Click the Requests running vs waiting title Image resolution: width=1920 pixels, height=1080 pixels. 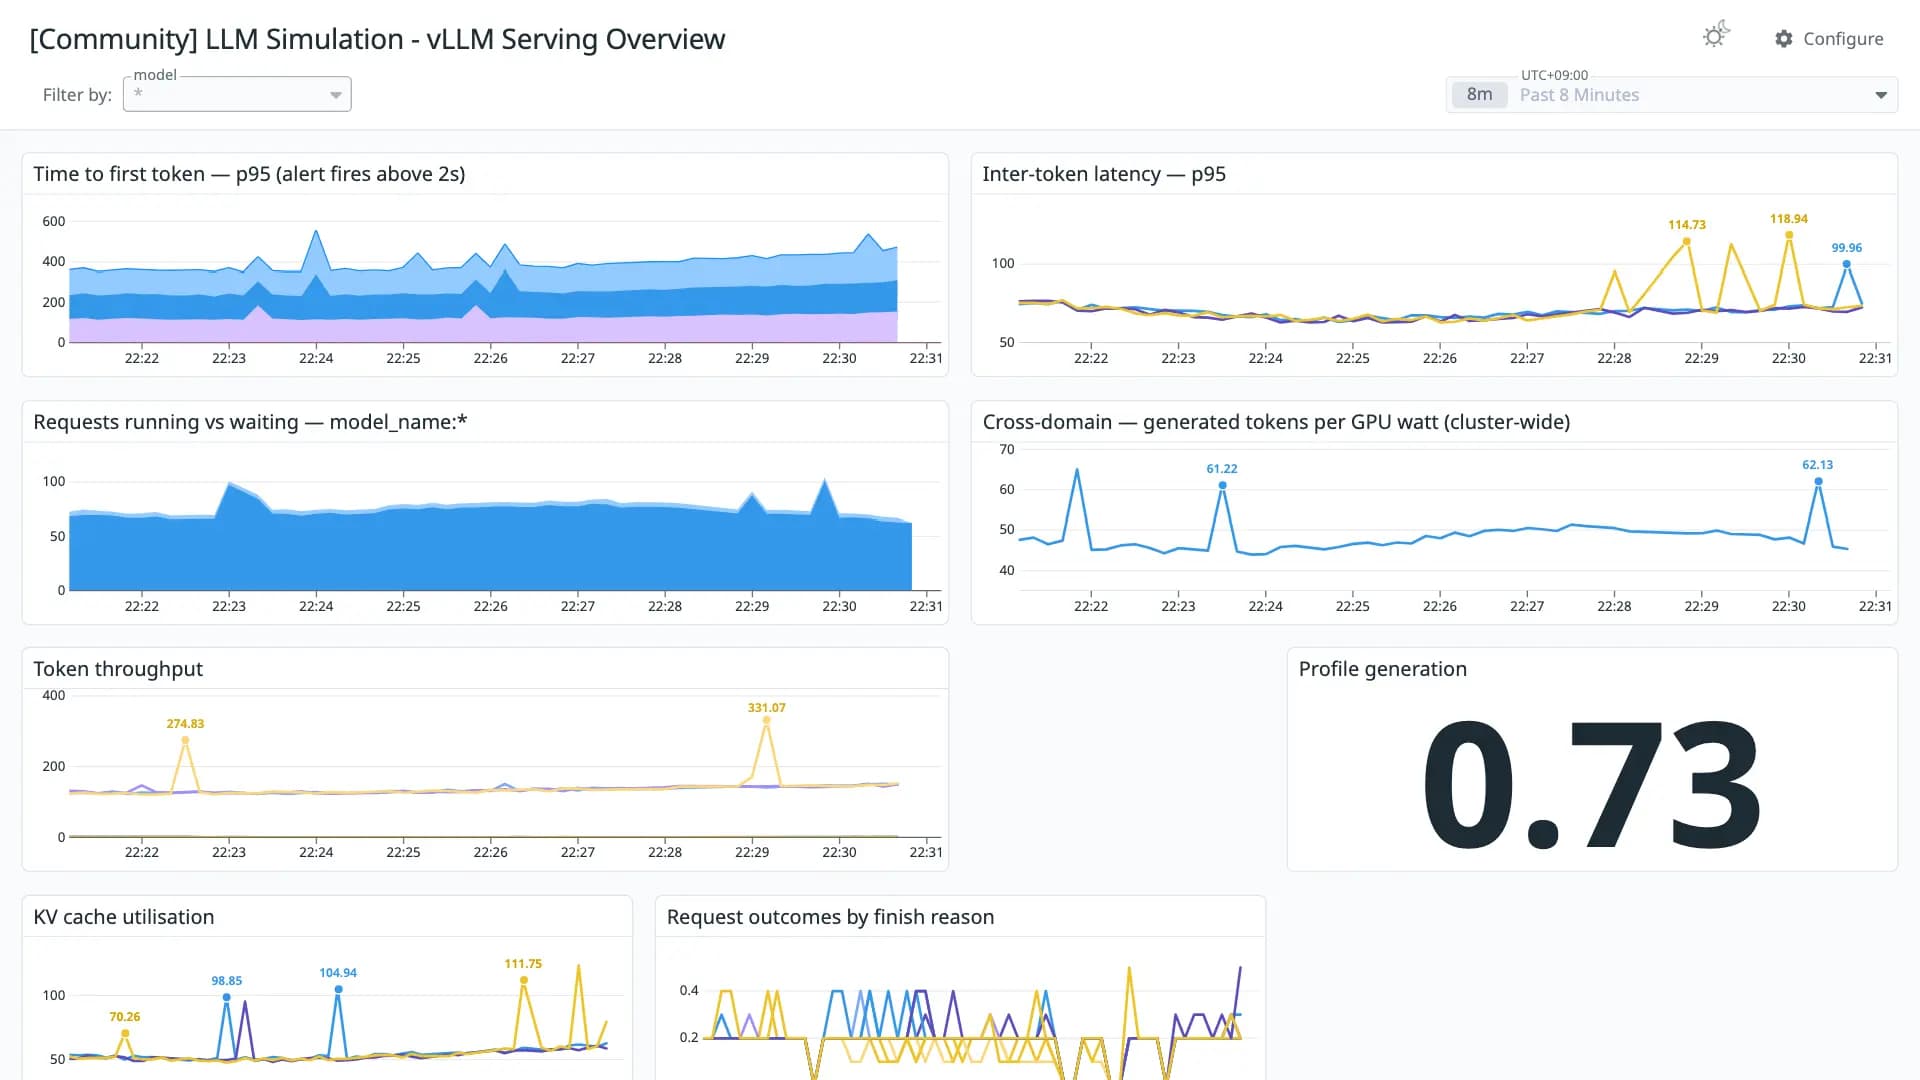[250, 422]
